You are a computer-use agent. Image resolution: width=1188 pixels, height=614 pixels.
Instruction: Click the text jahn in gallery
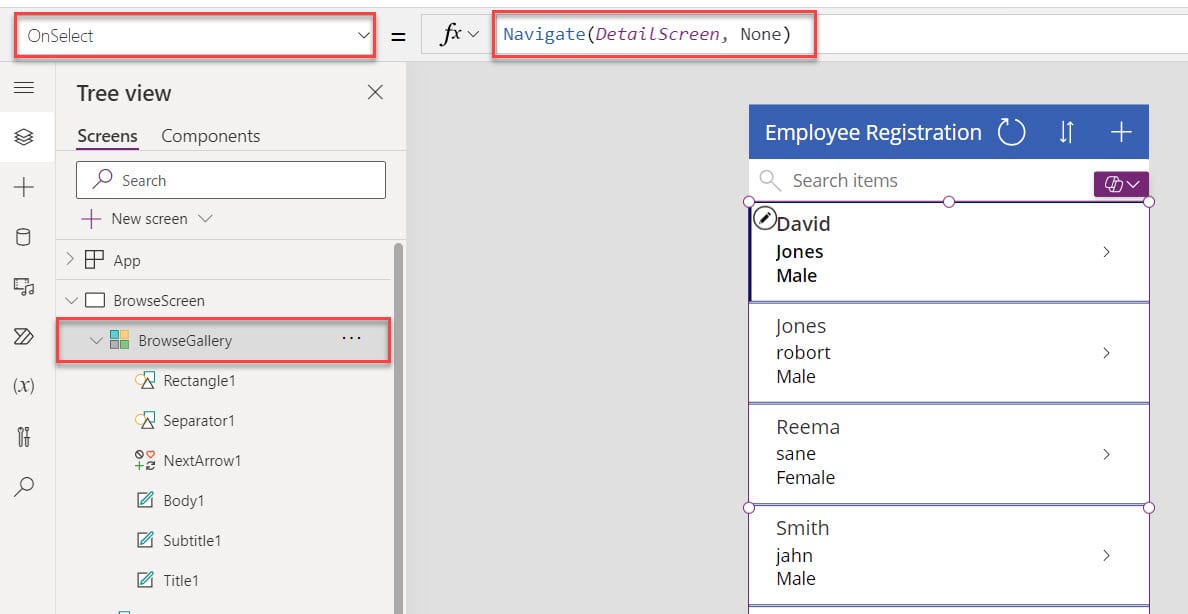tap(794, 555)
